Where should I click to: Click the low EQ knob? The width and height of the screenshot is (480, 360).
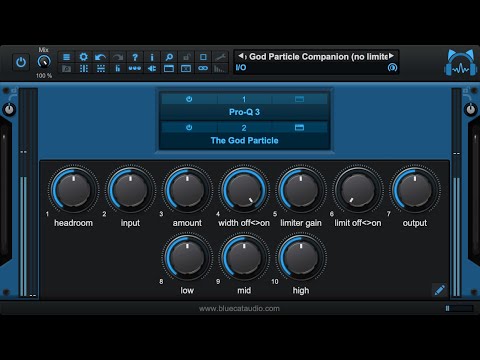187,258
